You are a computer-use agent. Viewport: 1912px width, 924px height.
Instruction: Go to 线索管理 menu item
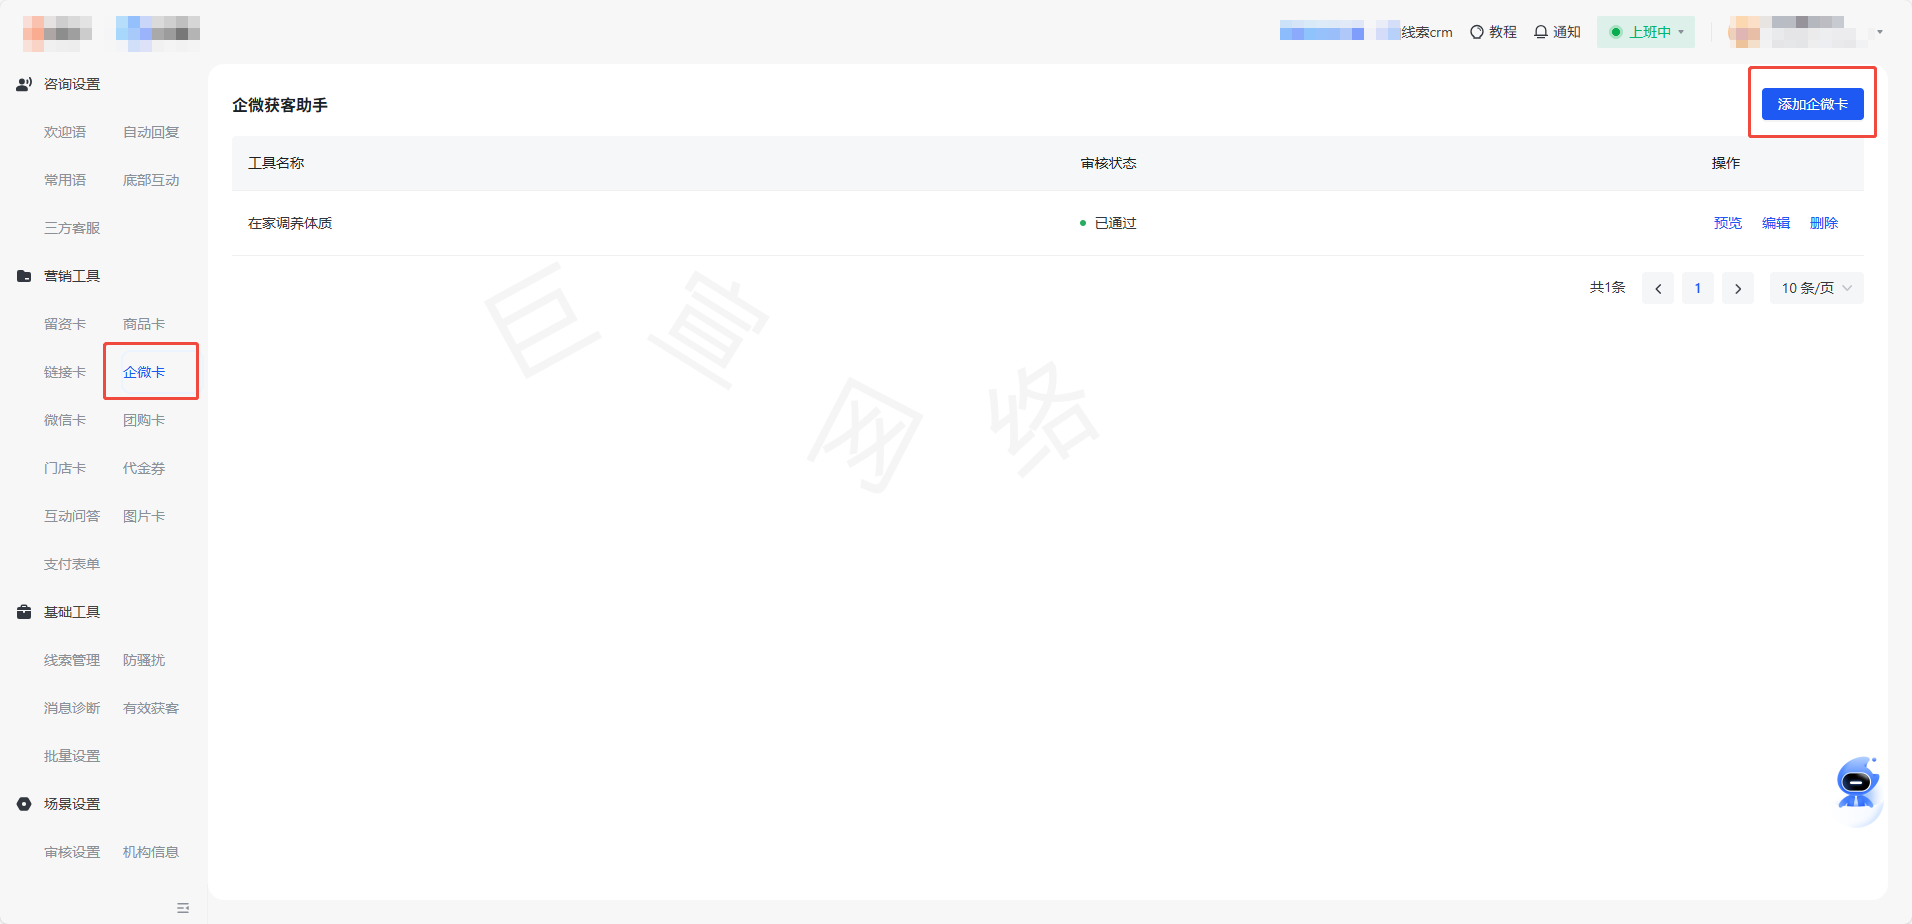tap(72, 660)
